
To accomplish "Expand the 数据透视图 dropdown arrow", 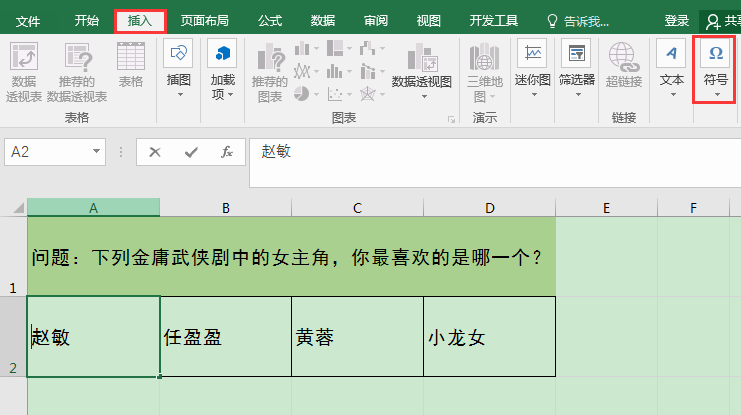I will 424,96.
